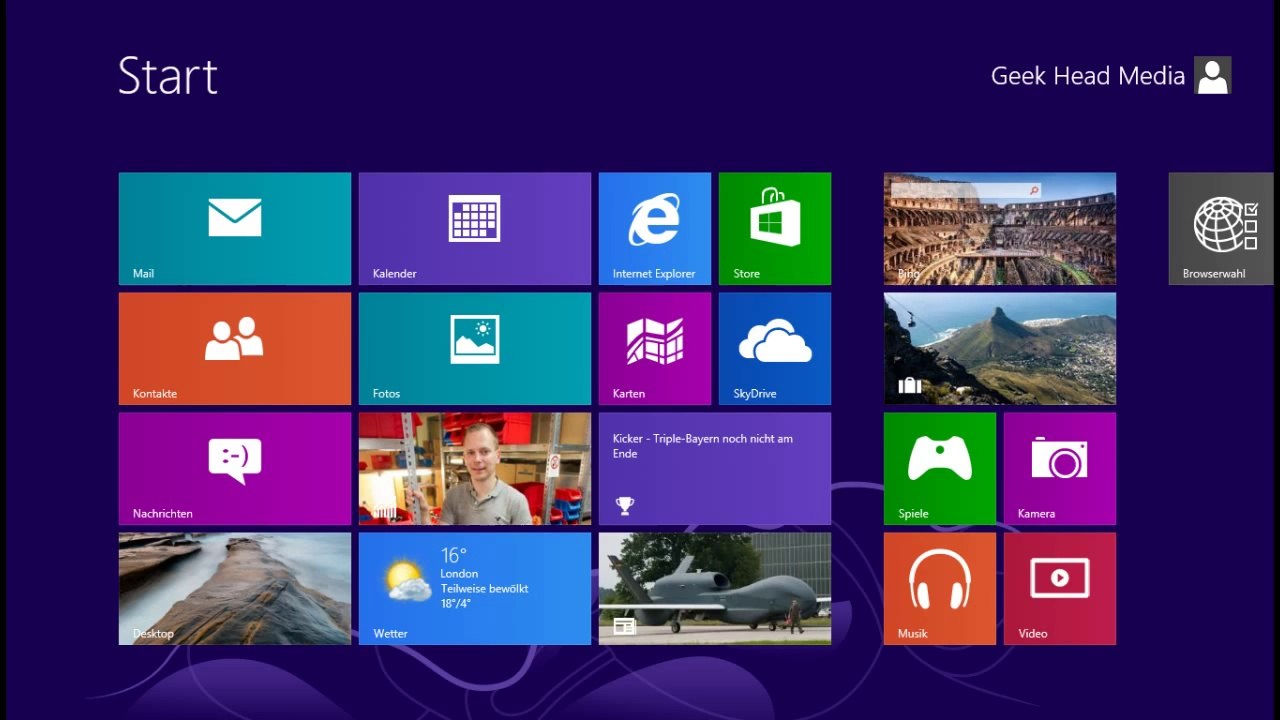Open the live tile showing man in warehouse
Image resolution: width=1280 pixels, height=720 pixels.
click(x=475, y=469)
